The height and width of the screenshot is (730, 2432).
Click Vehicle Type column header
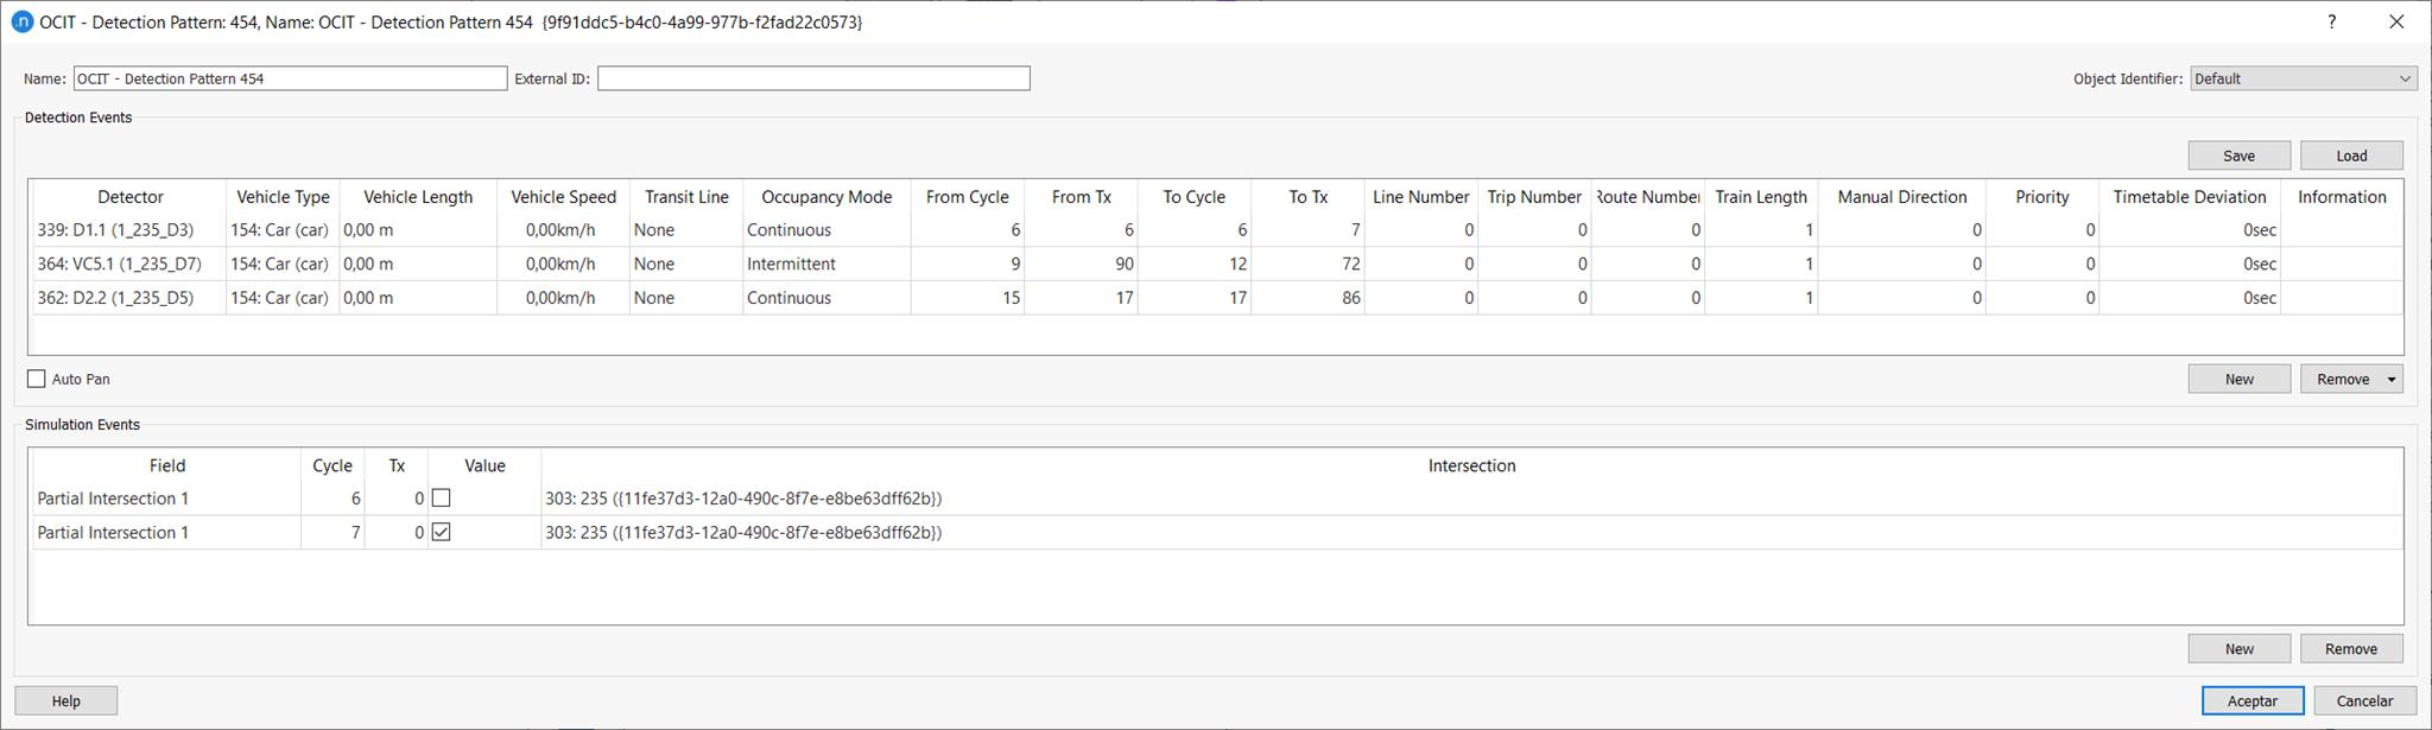click(283, 197)
